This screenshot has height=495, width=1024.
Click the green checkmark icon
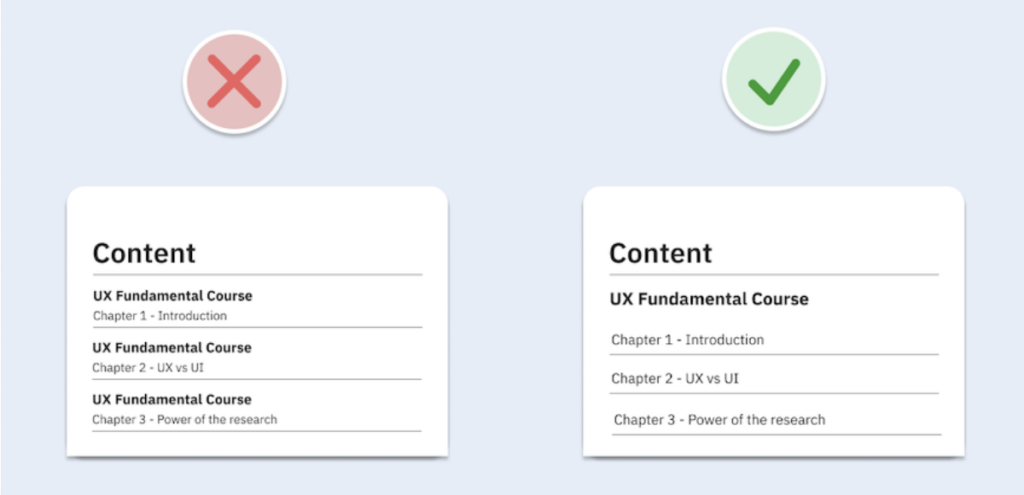(773, 82)
